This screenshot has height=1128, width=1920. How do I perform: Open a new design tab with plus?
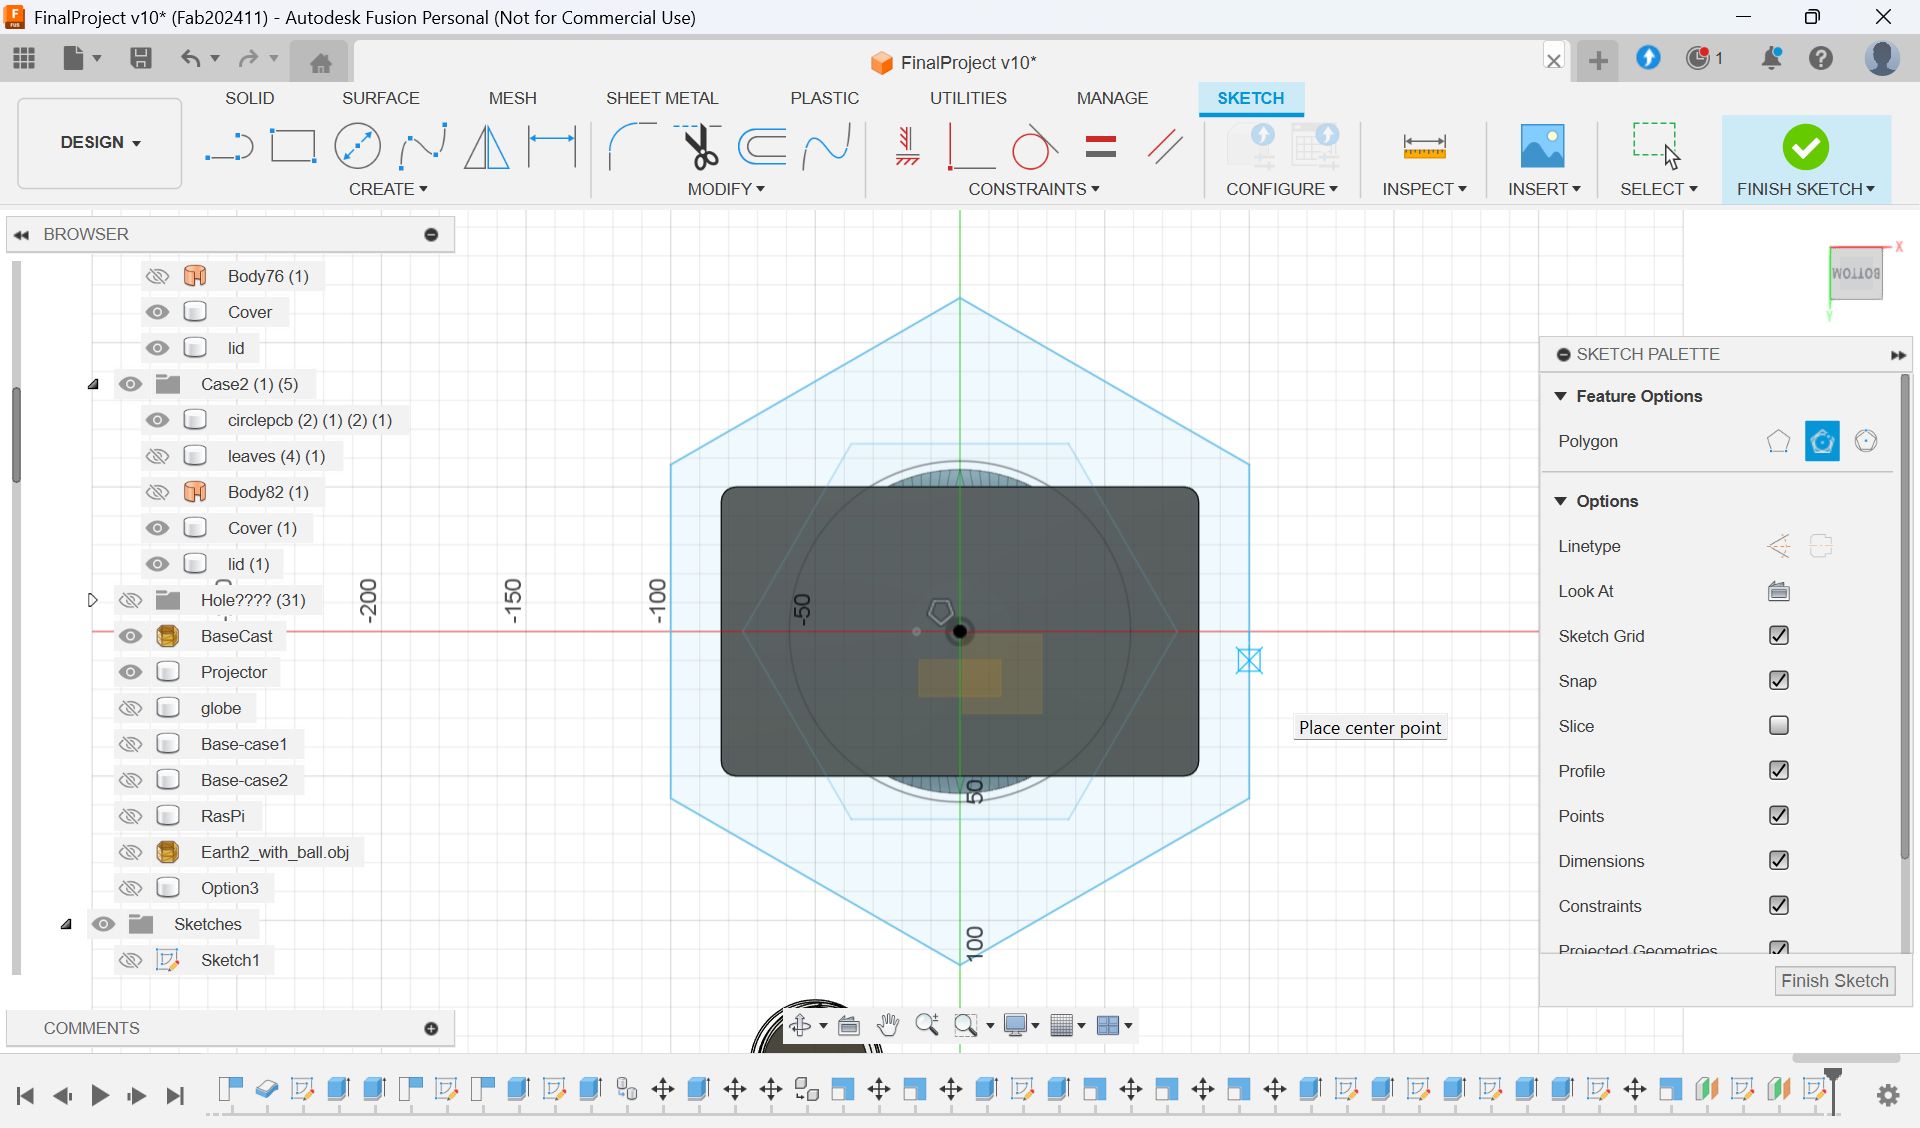[1598, 60]
